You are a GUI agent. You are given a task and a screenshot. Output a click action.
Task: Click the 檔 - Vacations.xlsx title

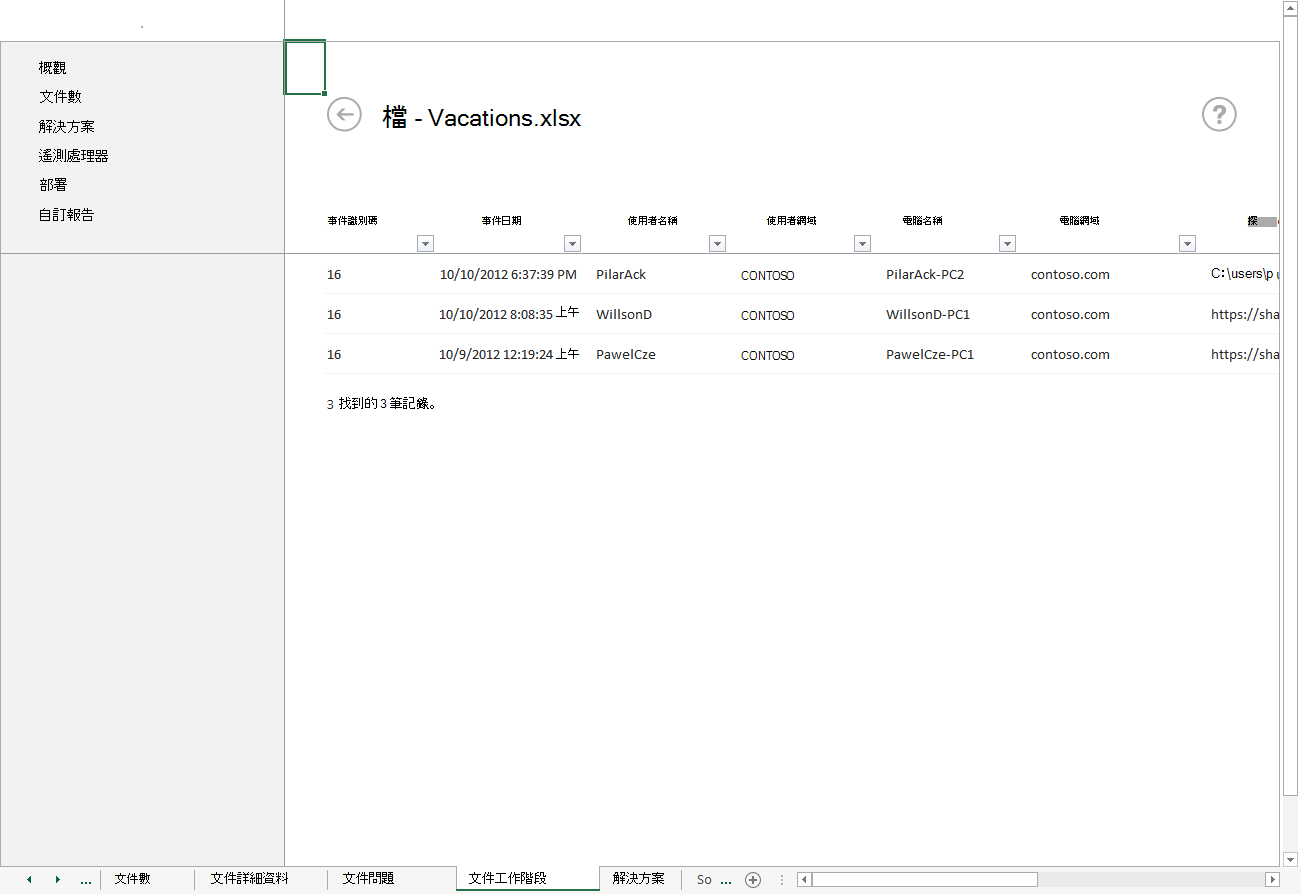pyautogui.click(x=481, y=118)
